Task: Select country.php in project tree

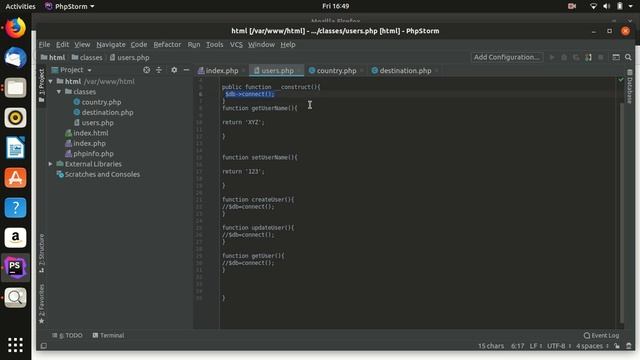Action: (101, 102)
